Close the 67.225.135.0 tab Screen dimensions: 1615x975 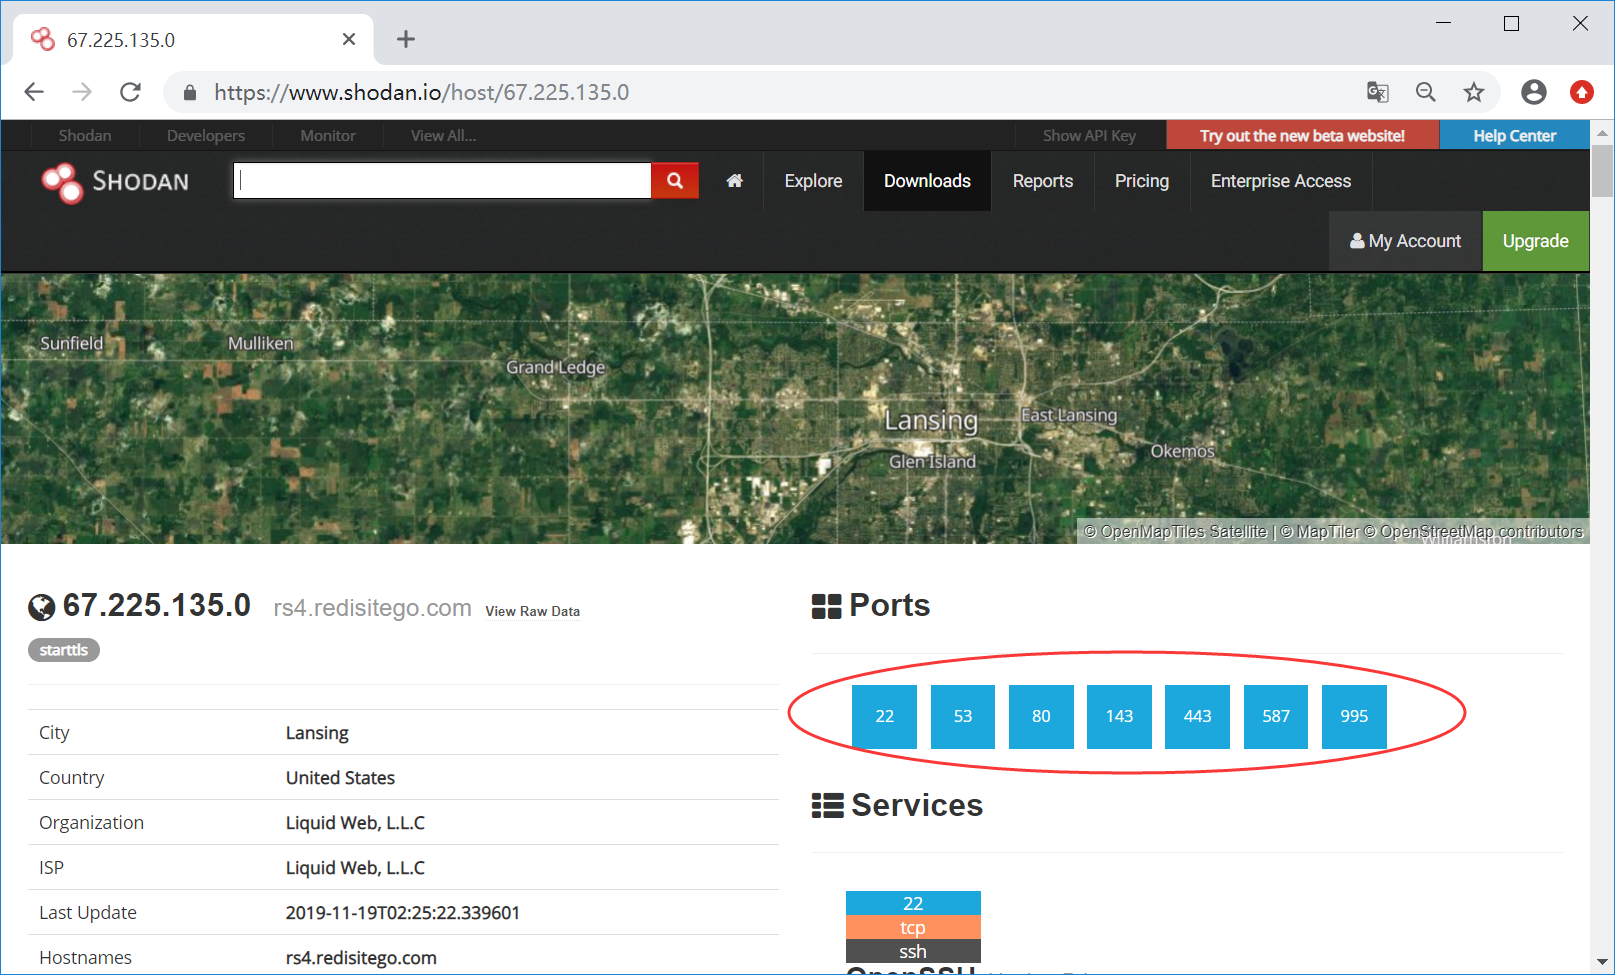coord(349,39)
